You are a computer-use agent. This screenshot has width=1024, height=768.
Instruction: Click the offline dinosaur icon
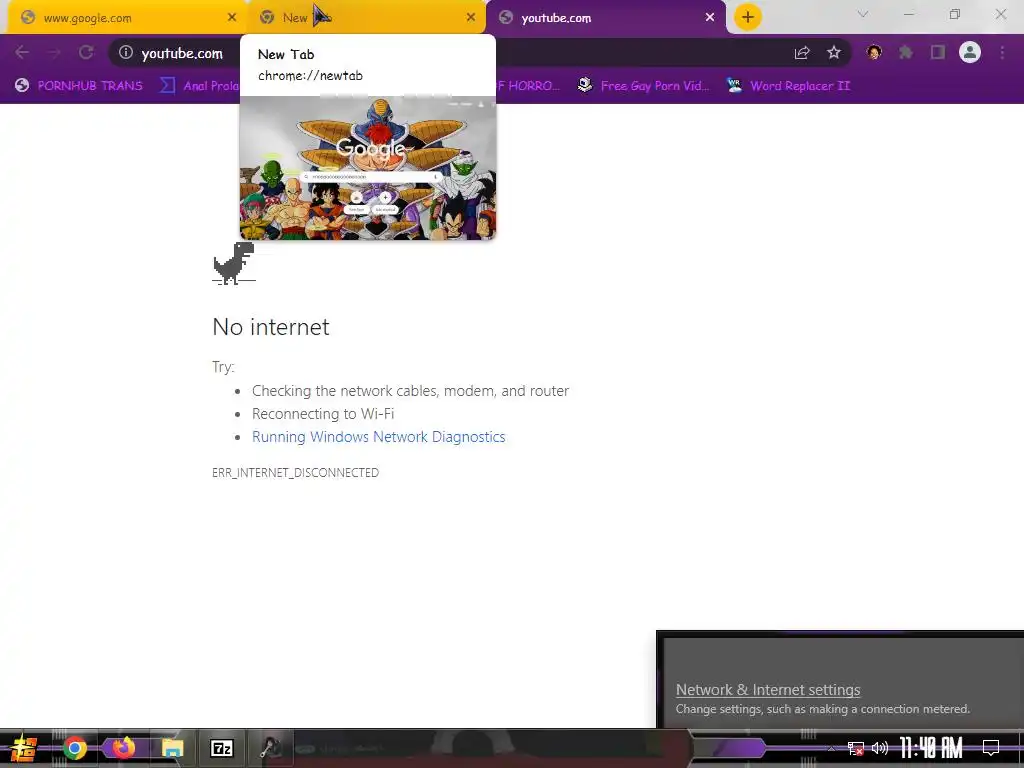(234, 263)
